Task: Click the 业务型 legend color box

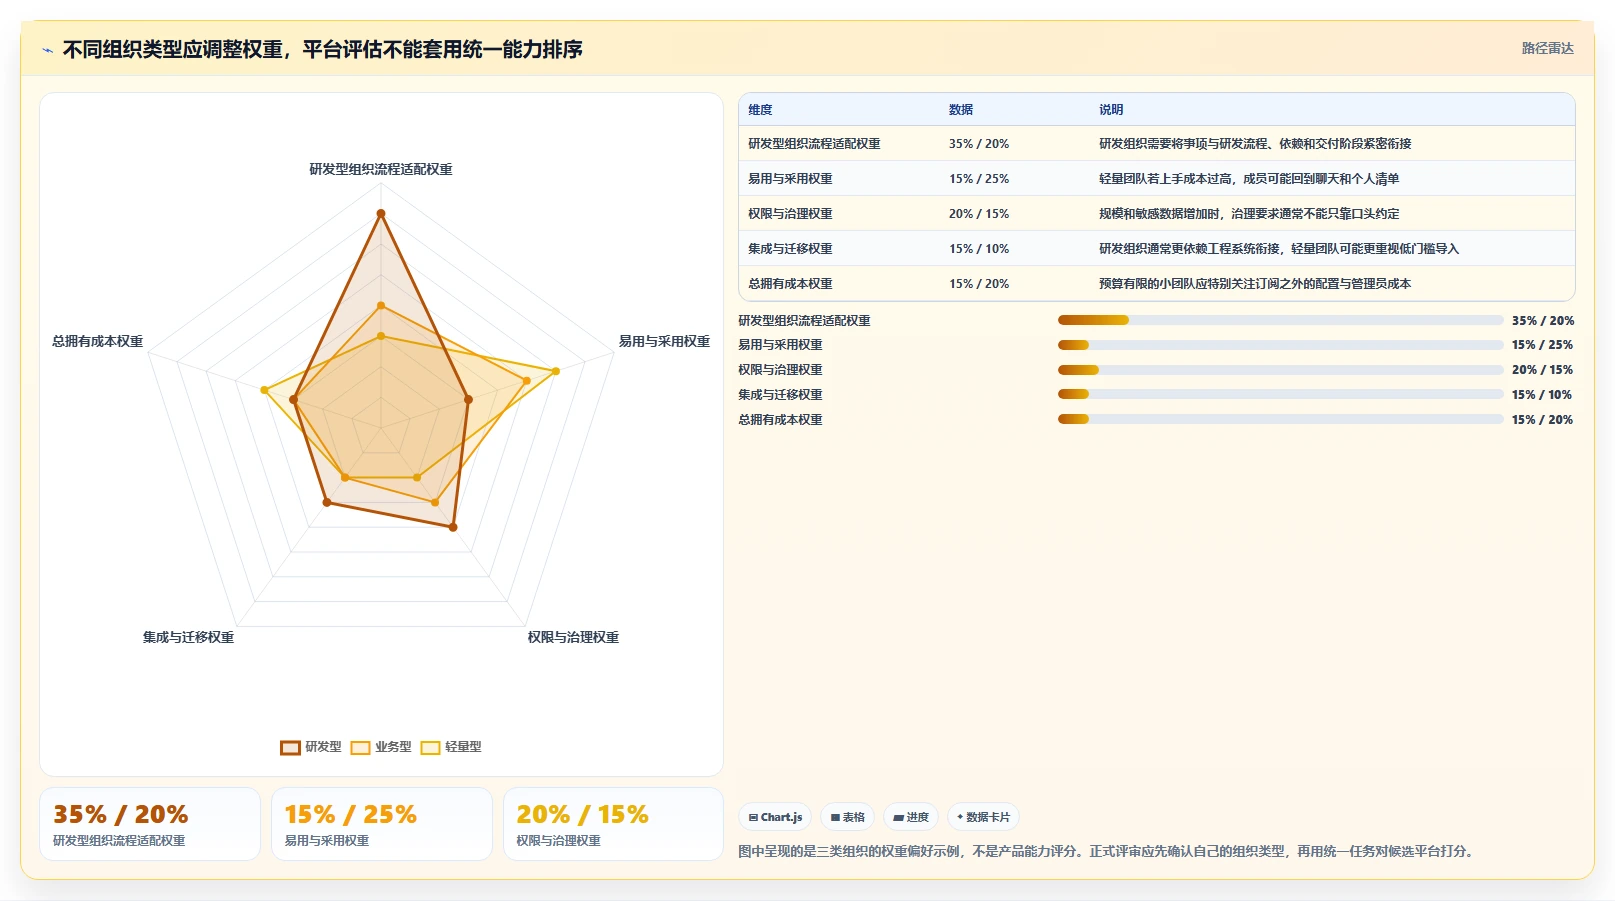Action: point(360,748)
